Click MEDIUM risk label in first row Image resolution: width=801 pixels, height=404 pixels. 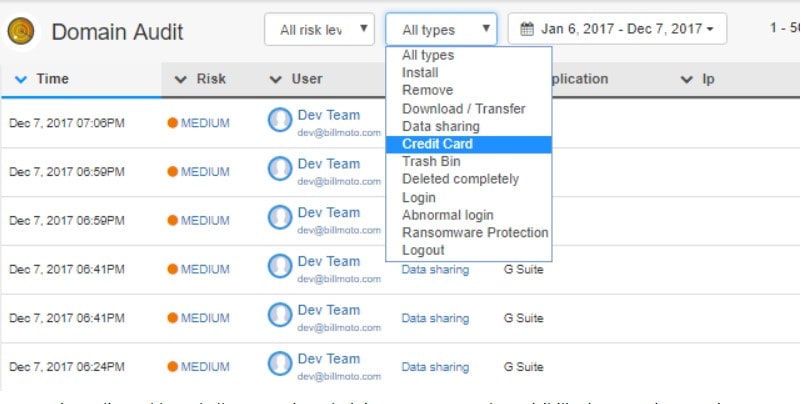pyautogui.click(x=205, y=123)
